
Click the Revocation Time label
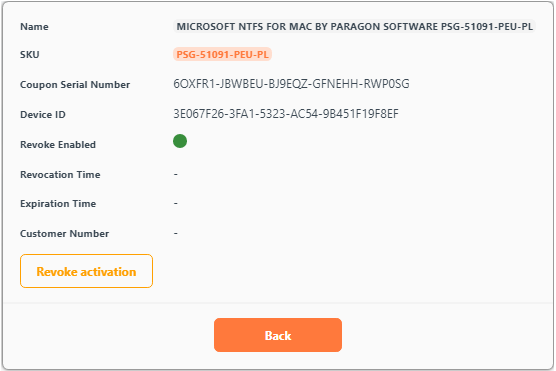(60, 175)
